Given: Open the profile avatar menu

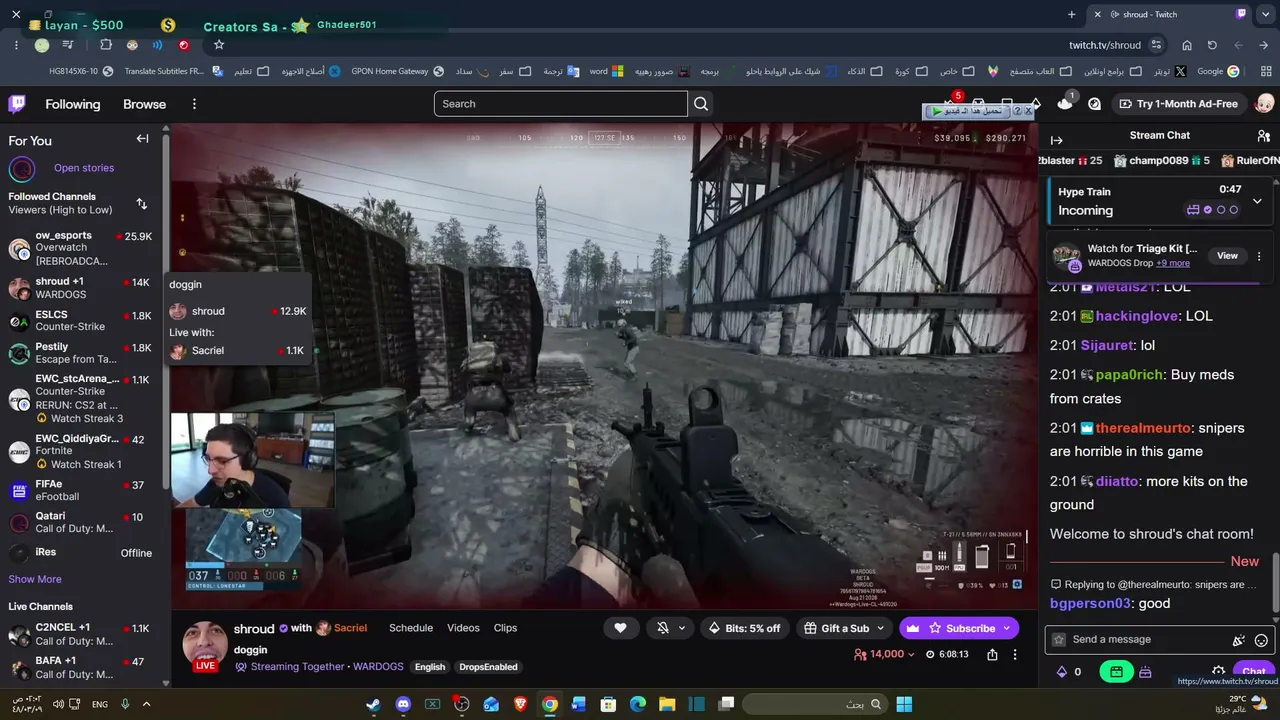Looking at the screenshot, I should (1265, 104).
